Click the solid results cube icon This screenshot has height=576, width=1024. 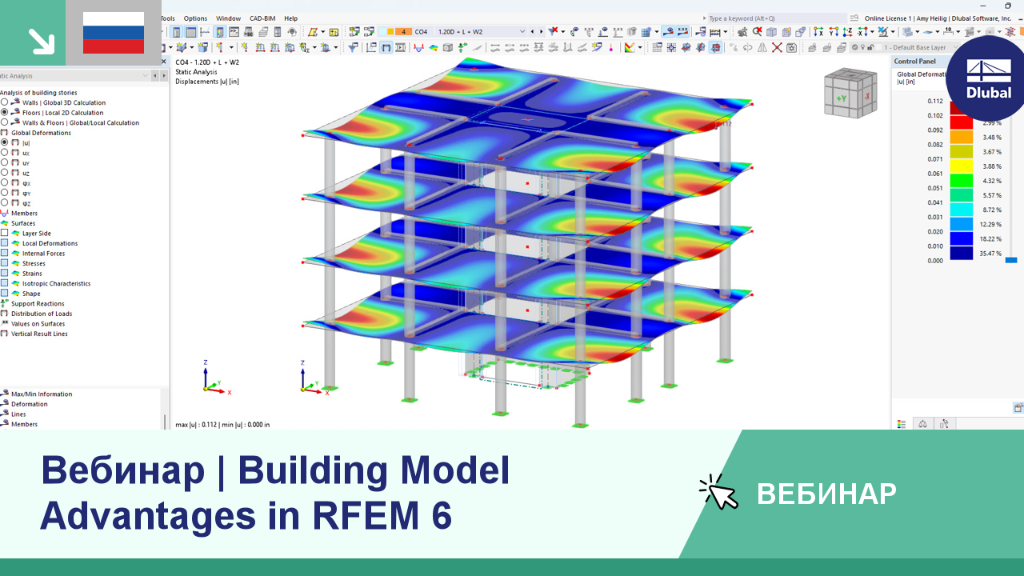(447, 47)
